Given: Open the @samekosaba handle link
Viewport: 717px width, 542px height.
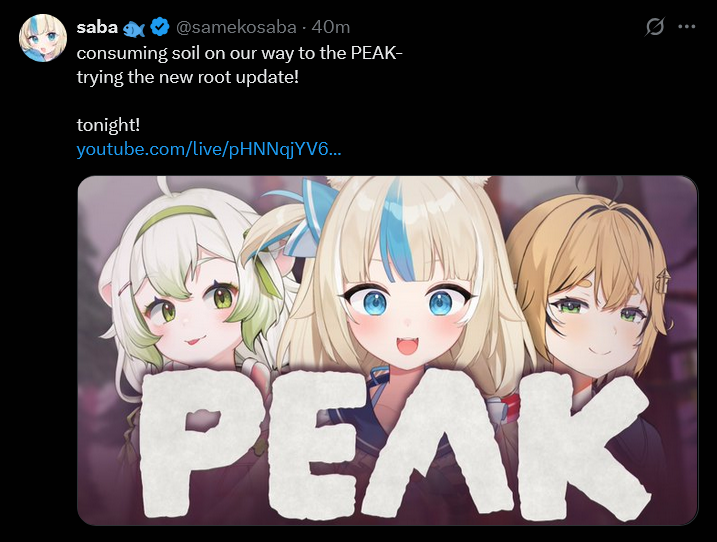Looking at the screenshot, I should [236, 27].
